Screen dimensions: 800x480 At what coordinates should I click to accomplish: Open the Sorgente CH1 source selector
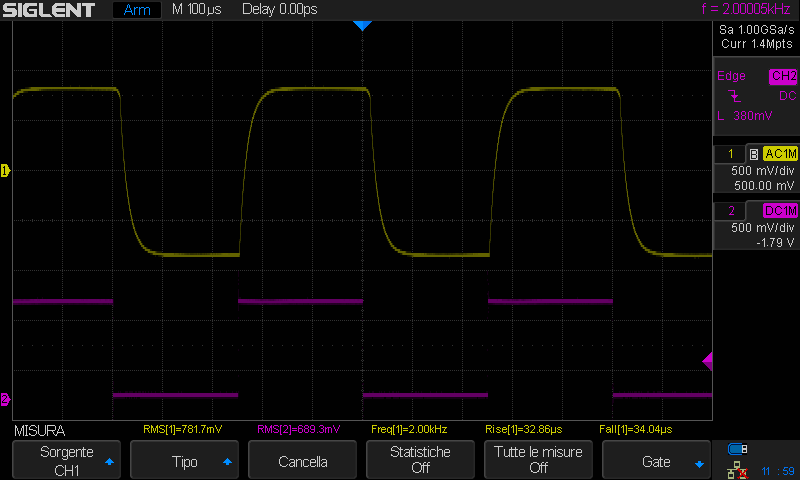point(66,460)
